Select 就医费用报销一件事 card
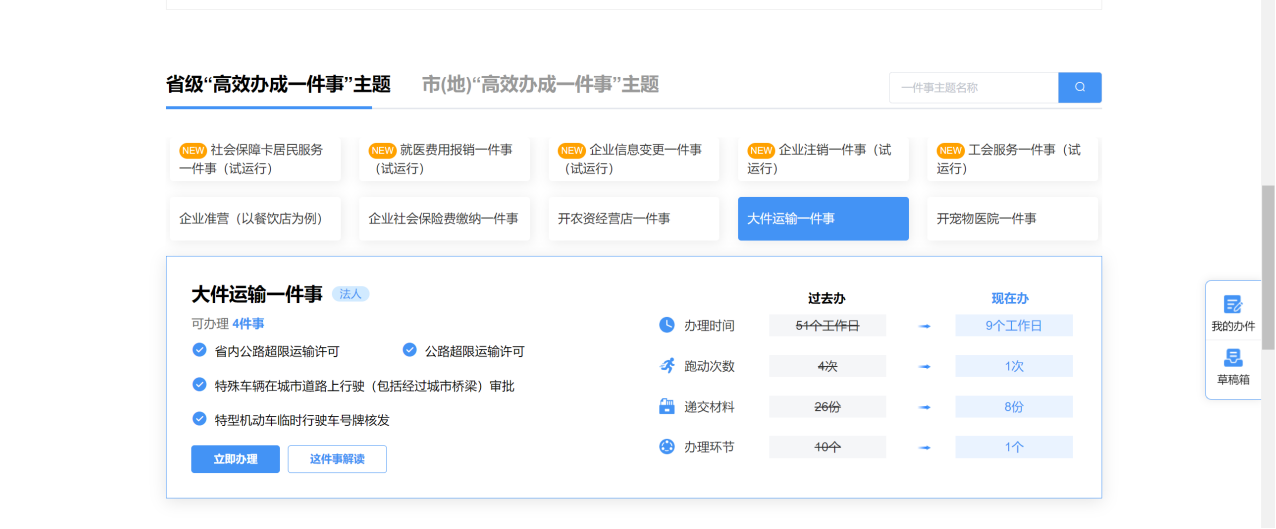 pyautogui.click(x=444, y=159)
